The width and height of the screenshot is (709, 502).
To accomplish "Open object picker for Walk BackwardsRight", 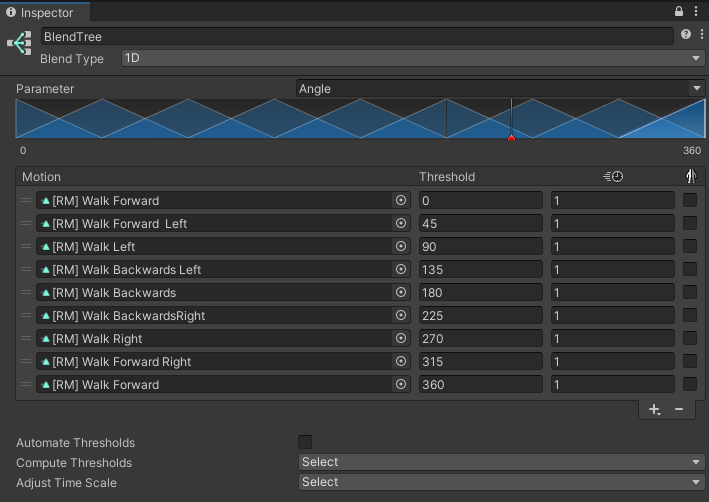I will tap(401, 316).
